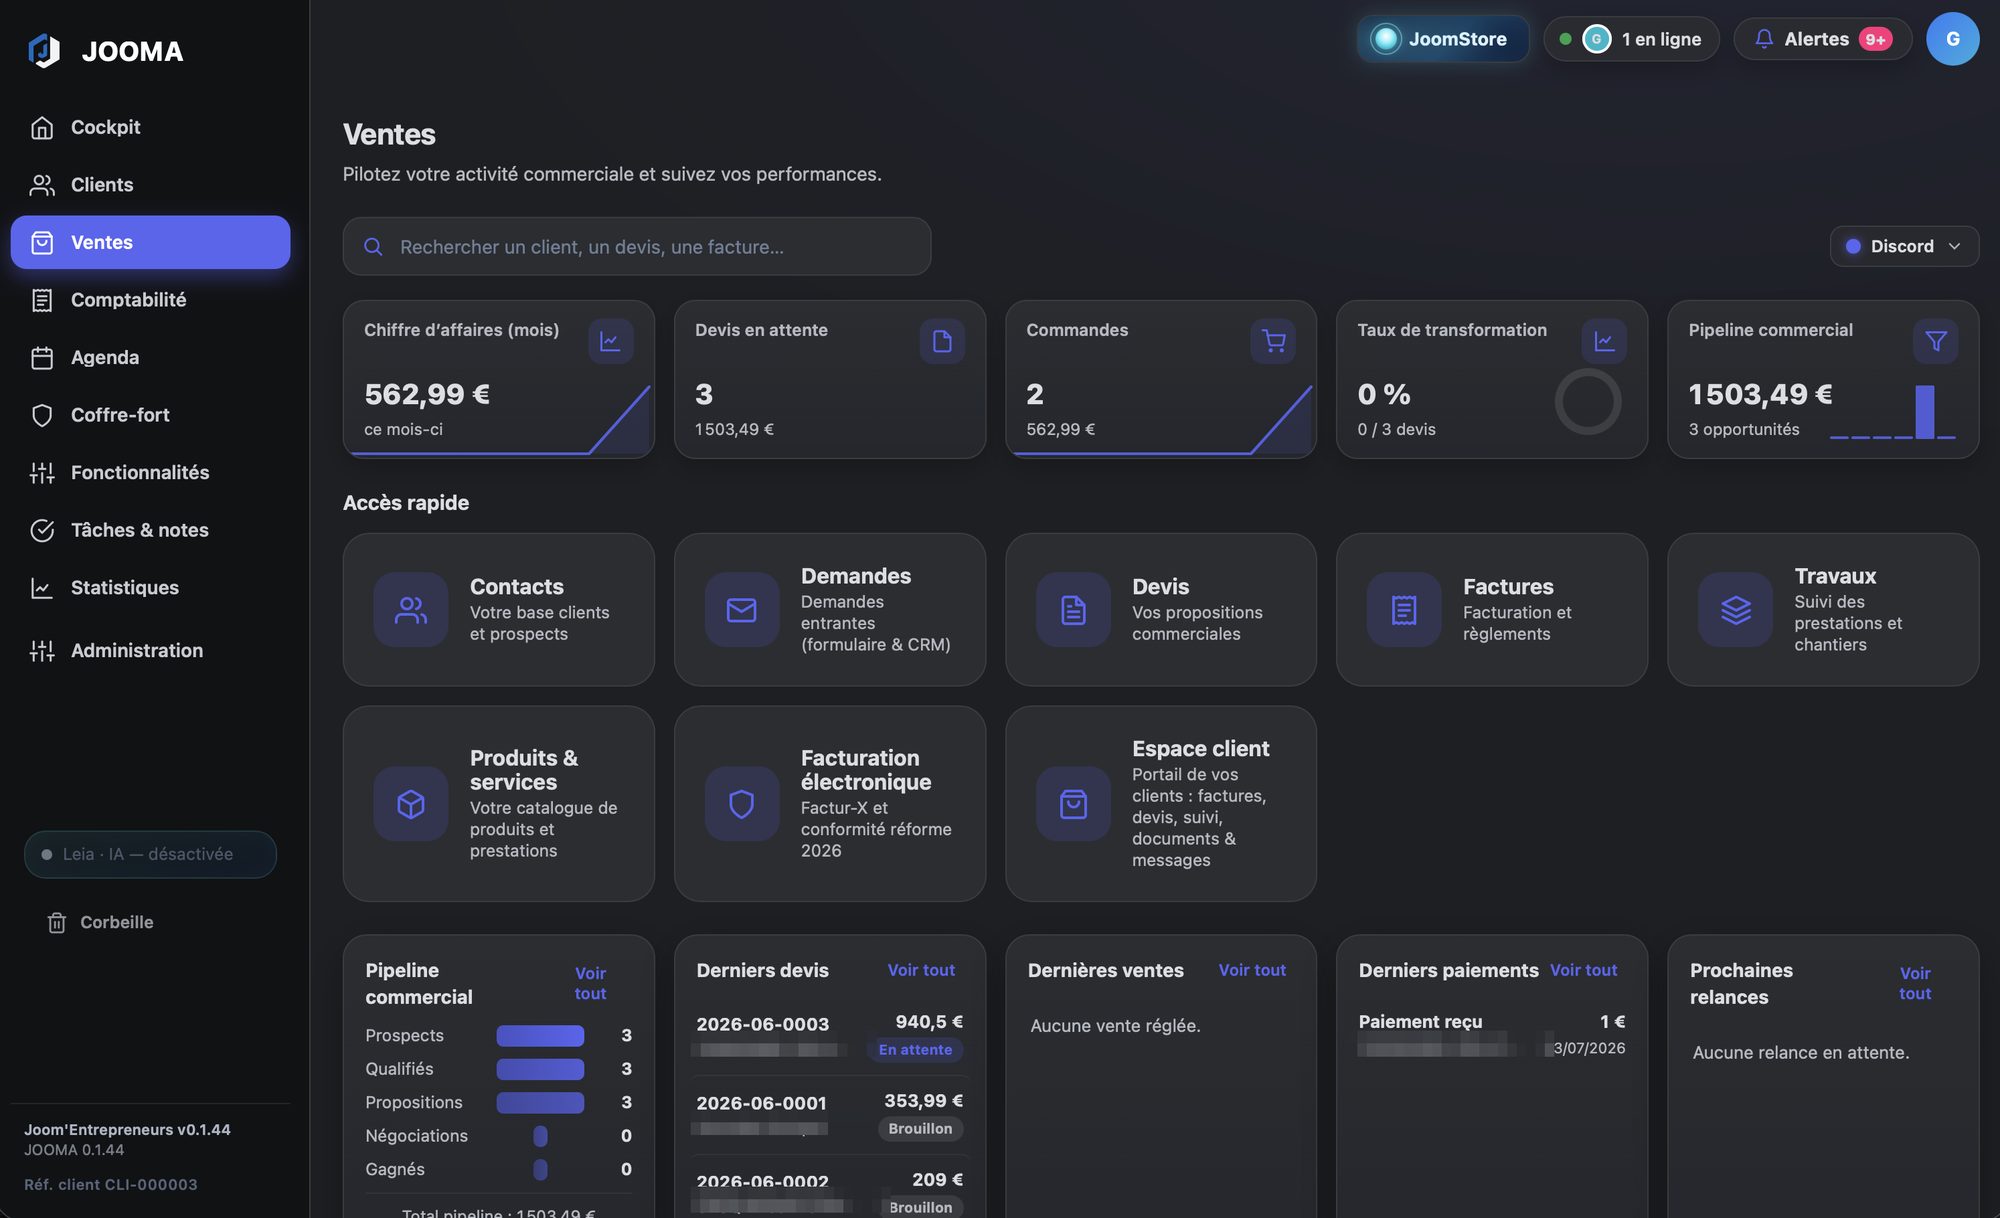Open Agenda in sidebar

click(x=150, y=357)
